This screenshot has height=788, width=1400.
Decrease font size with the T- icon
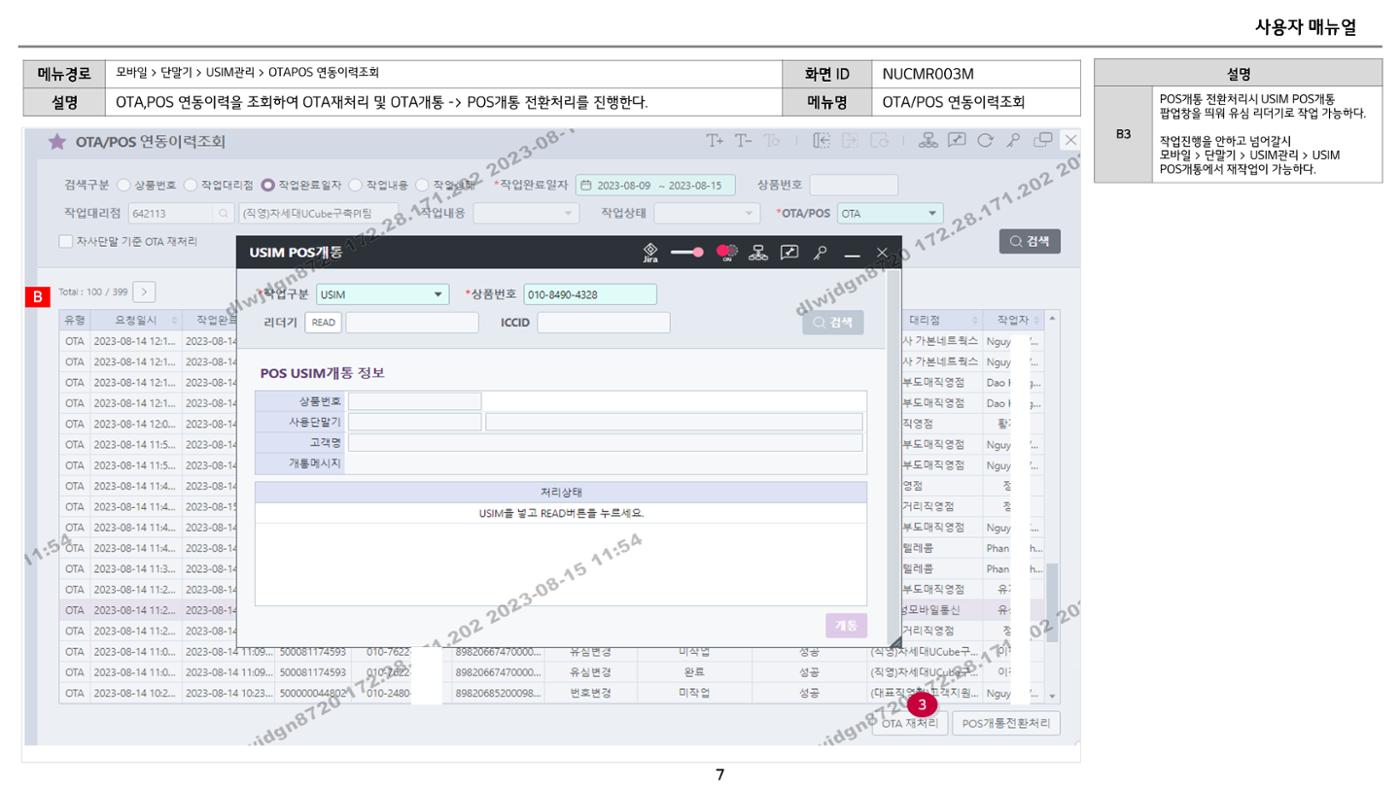click(x=743, y=141)
